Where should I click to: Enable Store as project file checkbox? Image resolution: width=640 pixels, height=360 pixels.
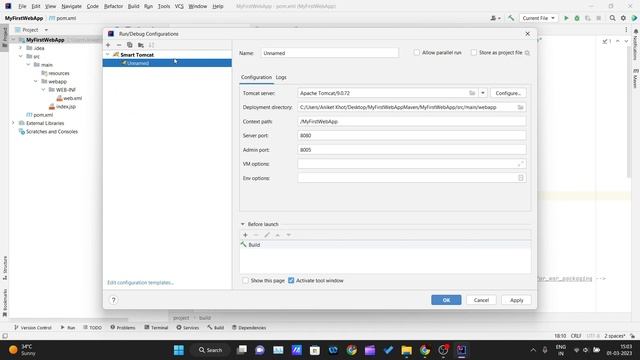473,53
